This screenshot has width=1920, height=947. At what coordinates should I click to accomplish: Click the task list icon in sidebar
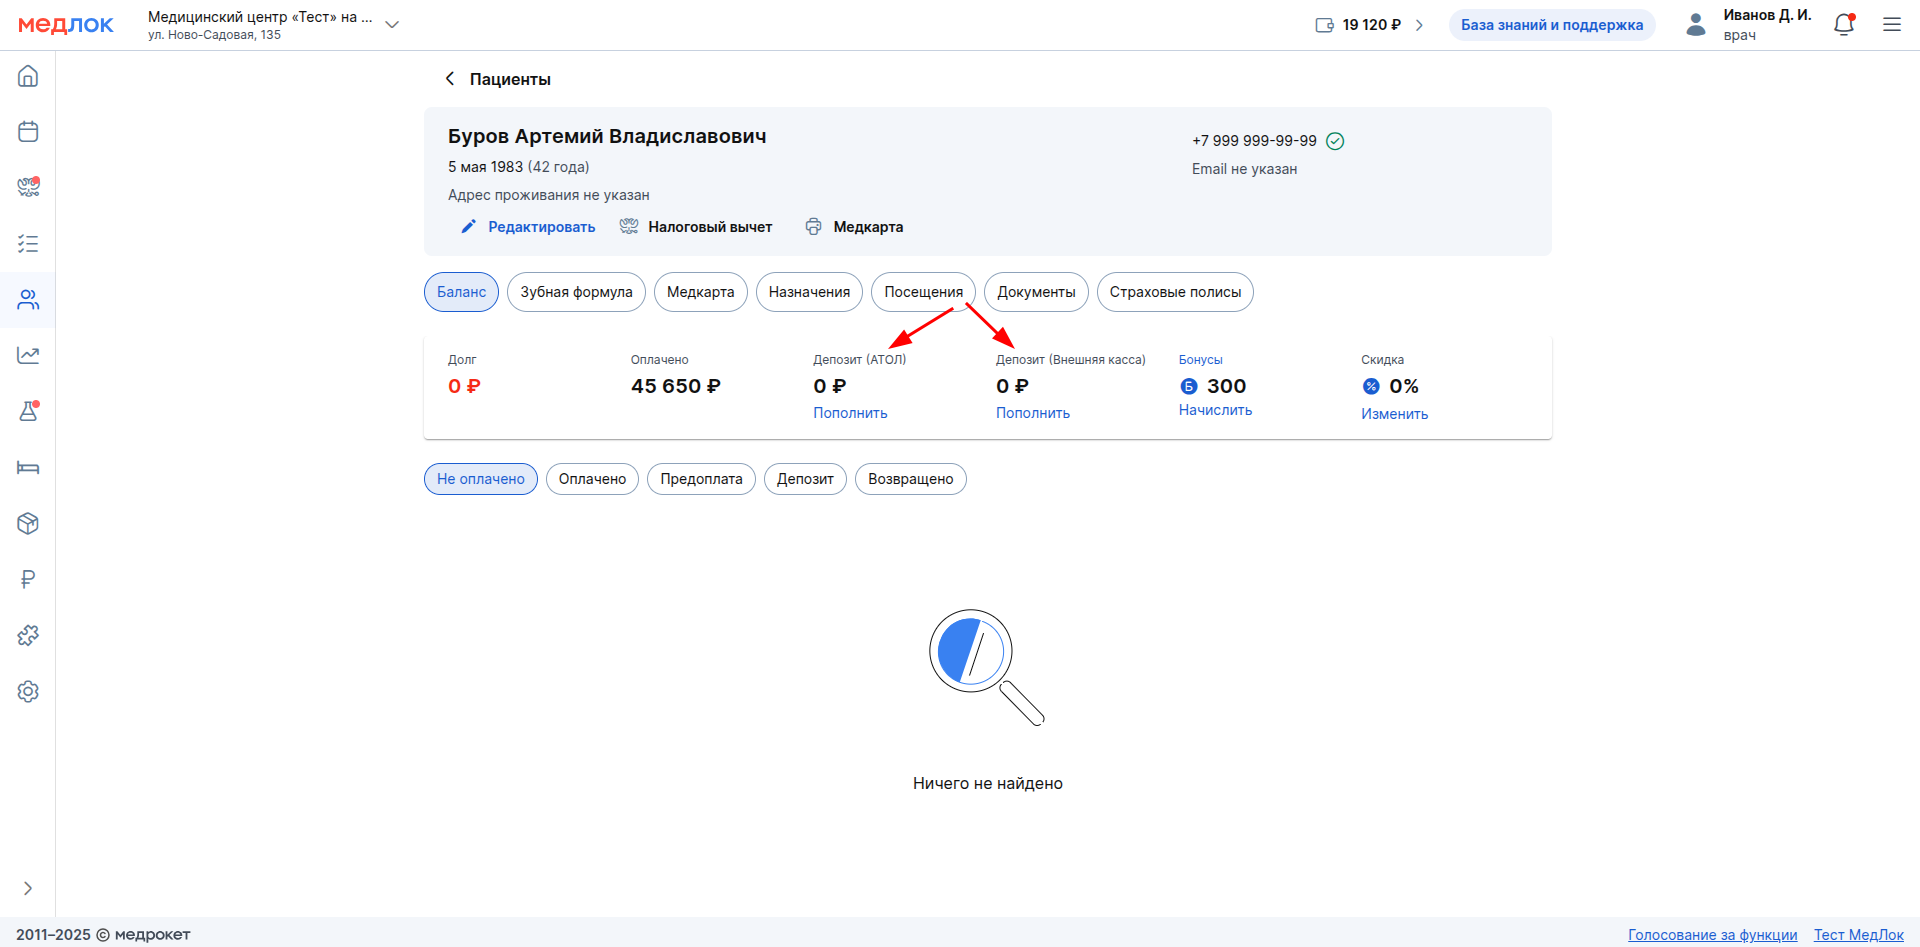(28, 243)
